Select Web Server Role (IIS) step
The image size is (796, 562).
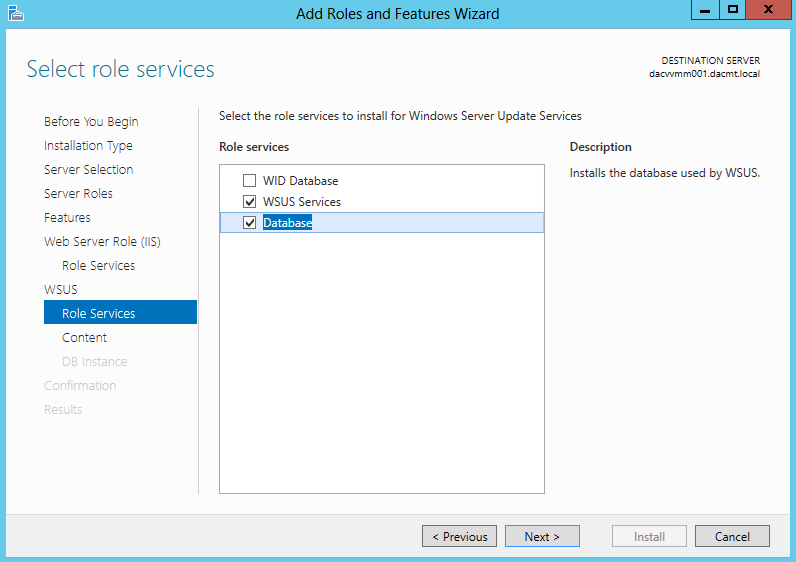(x=102, y=242)
